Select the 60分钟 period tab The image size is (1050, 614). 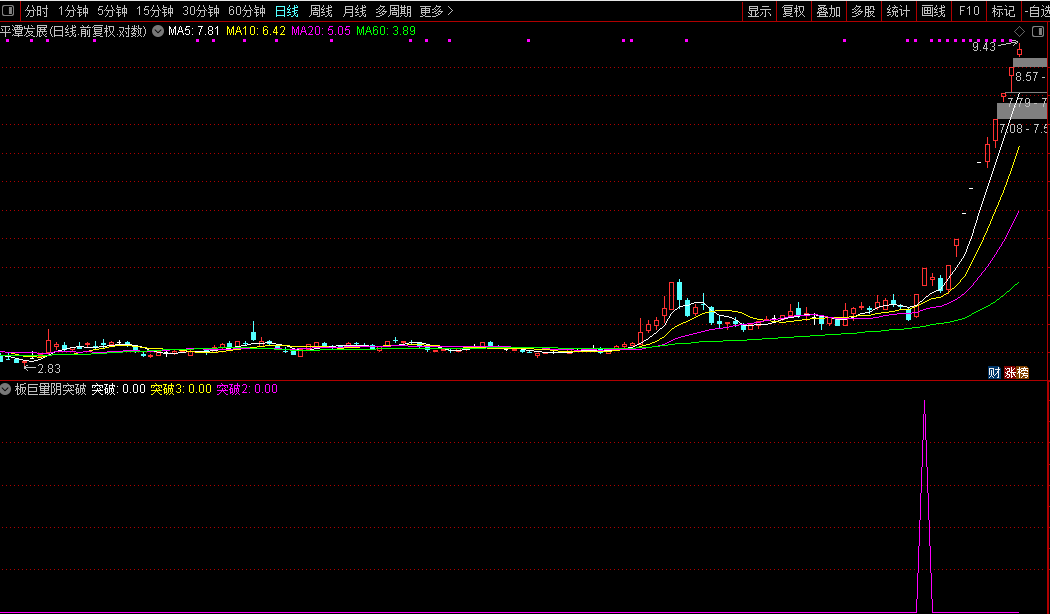[246, 11]
